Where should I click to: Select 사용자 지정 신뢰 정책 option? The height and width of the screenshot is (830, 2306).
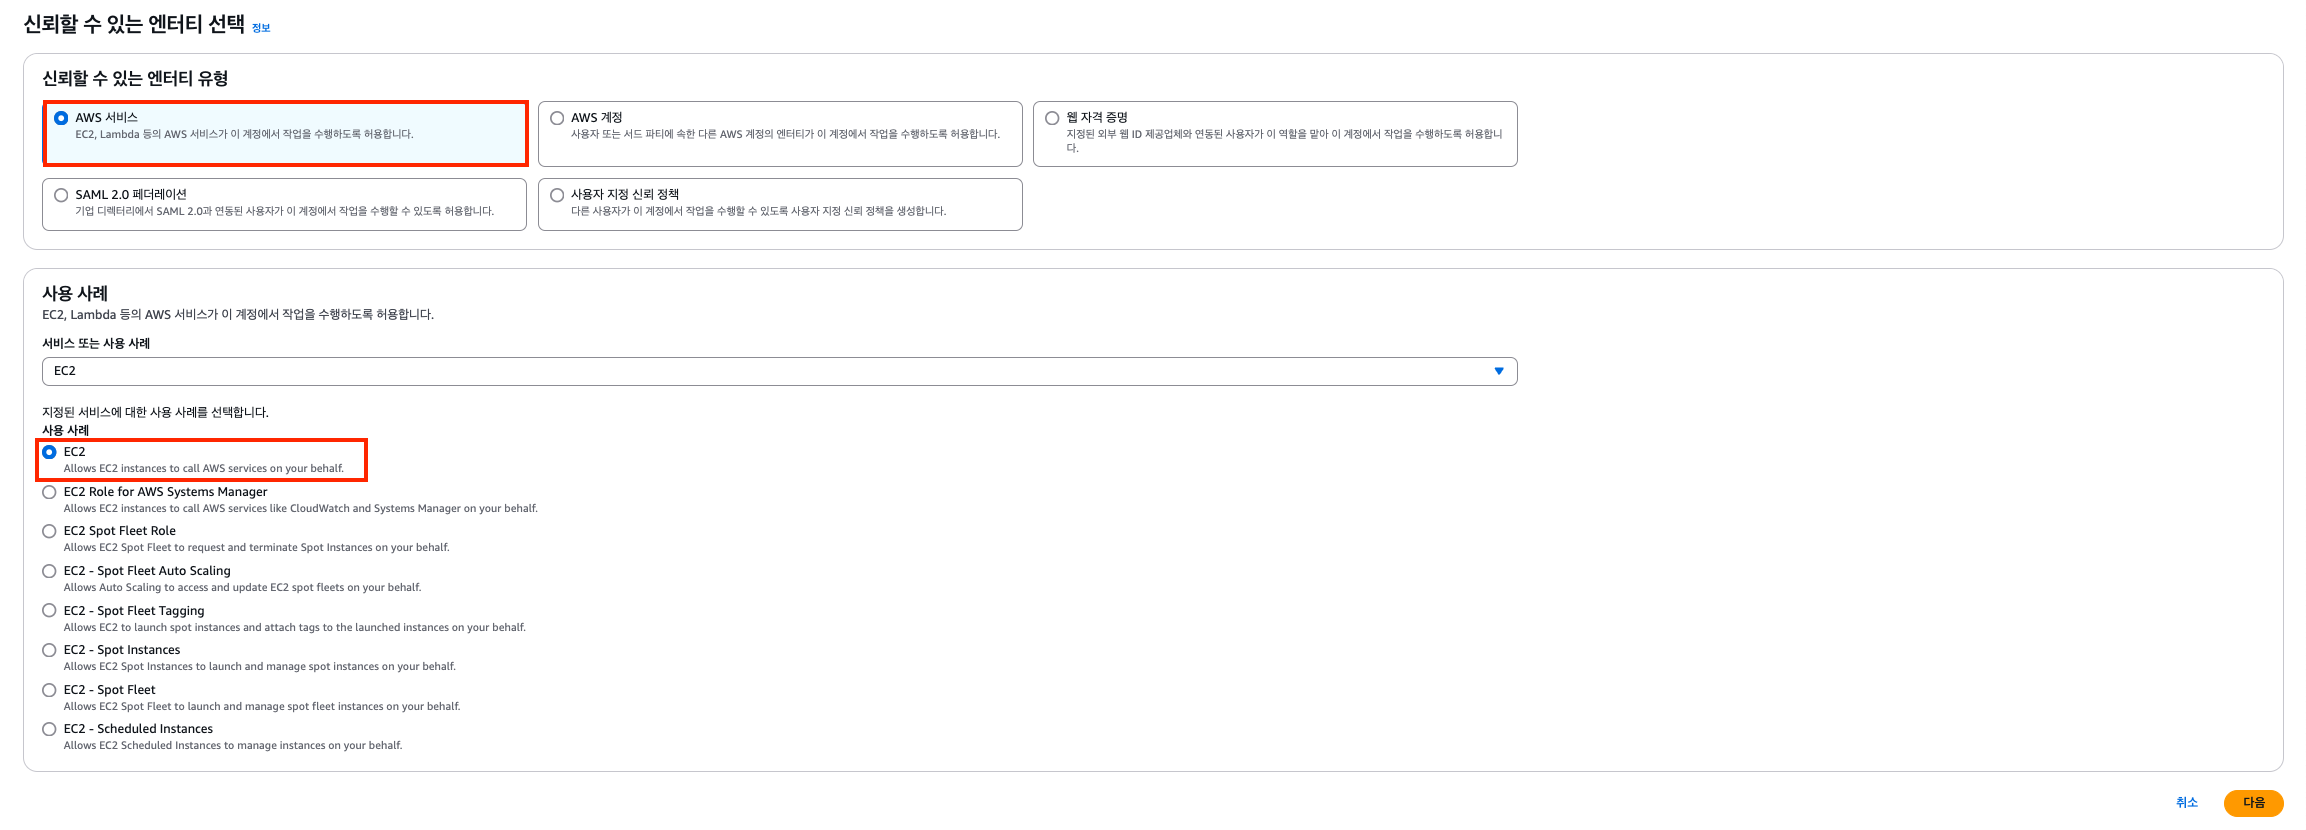(557, 195)
